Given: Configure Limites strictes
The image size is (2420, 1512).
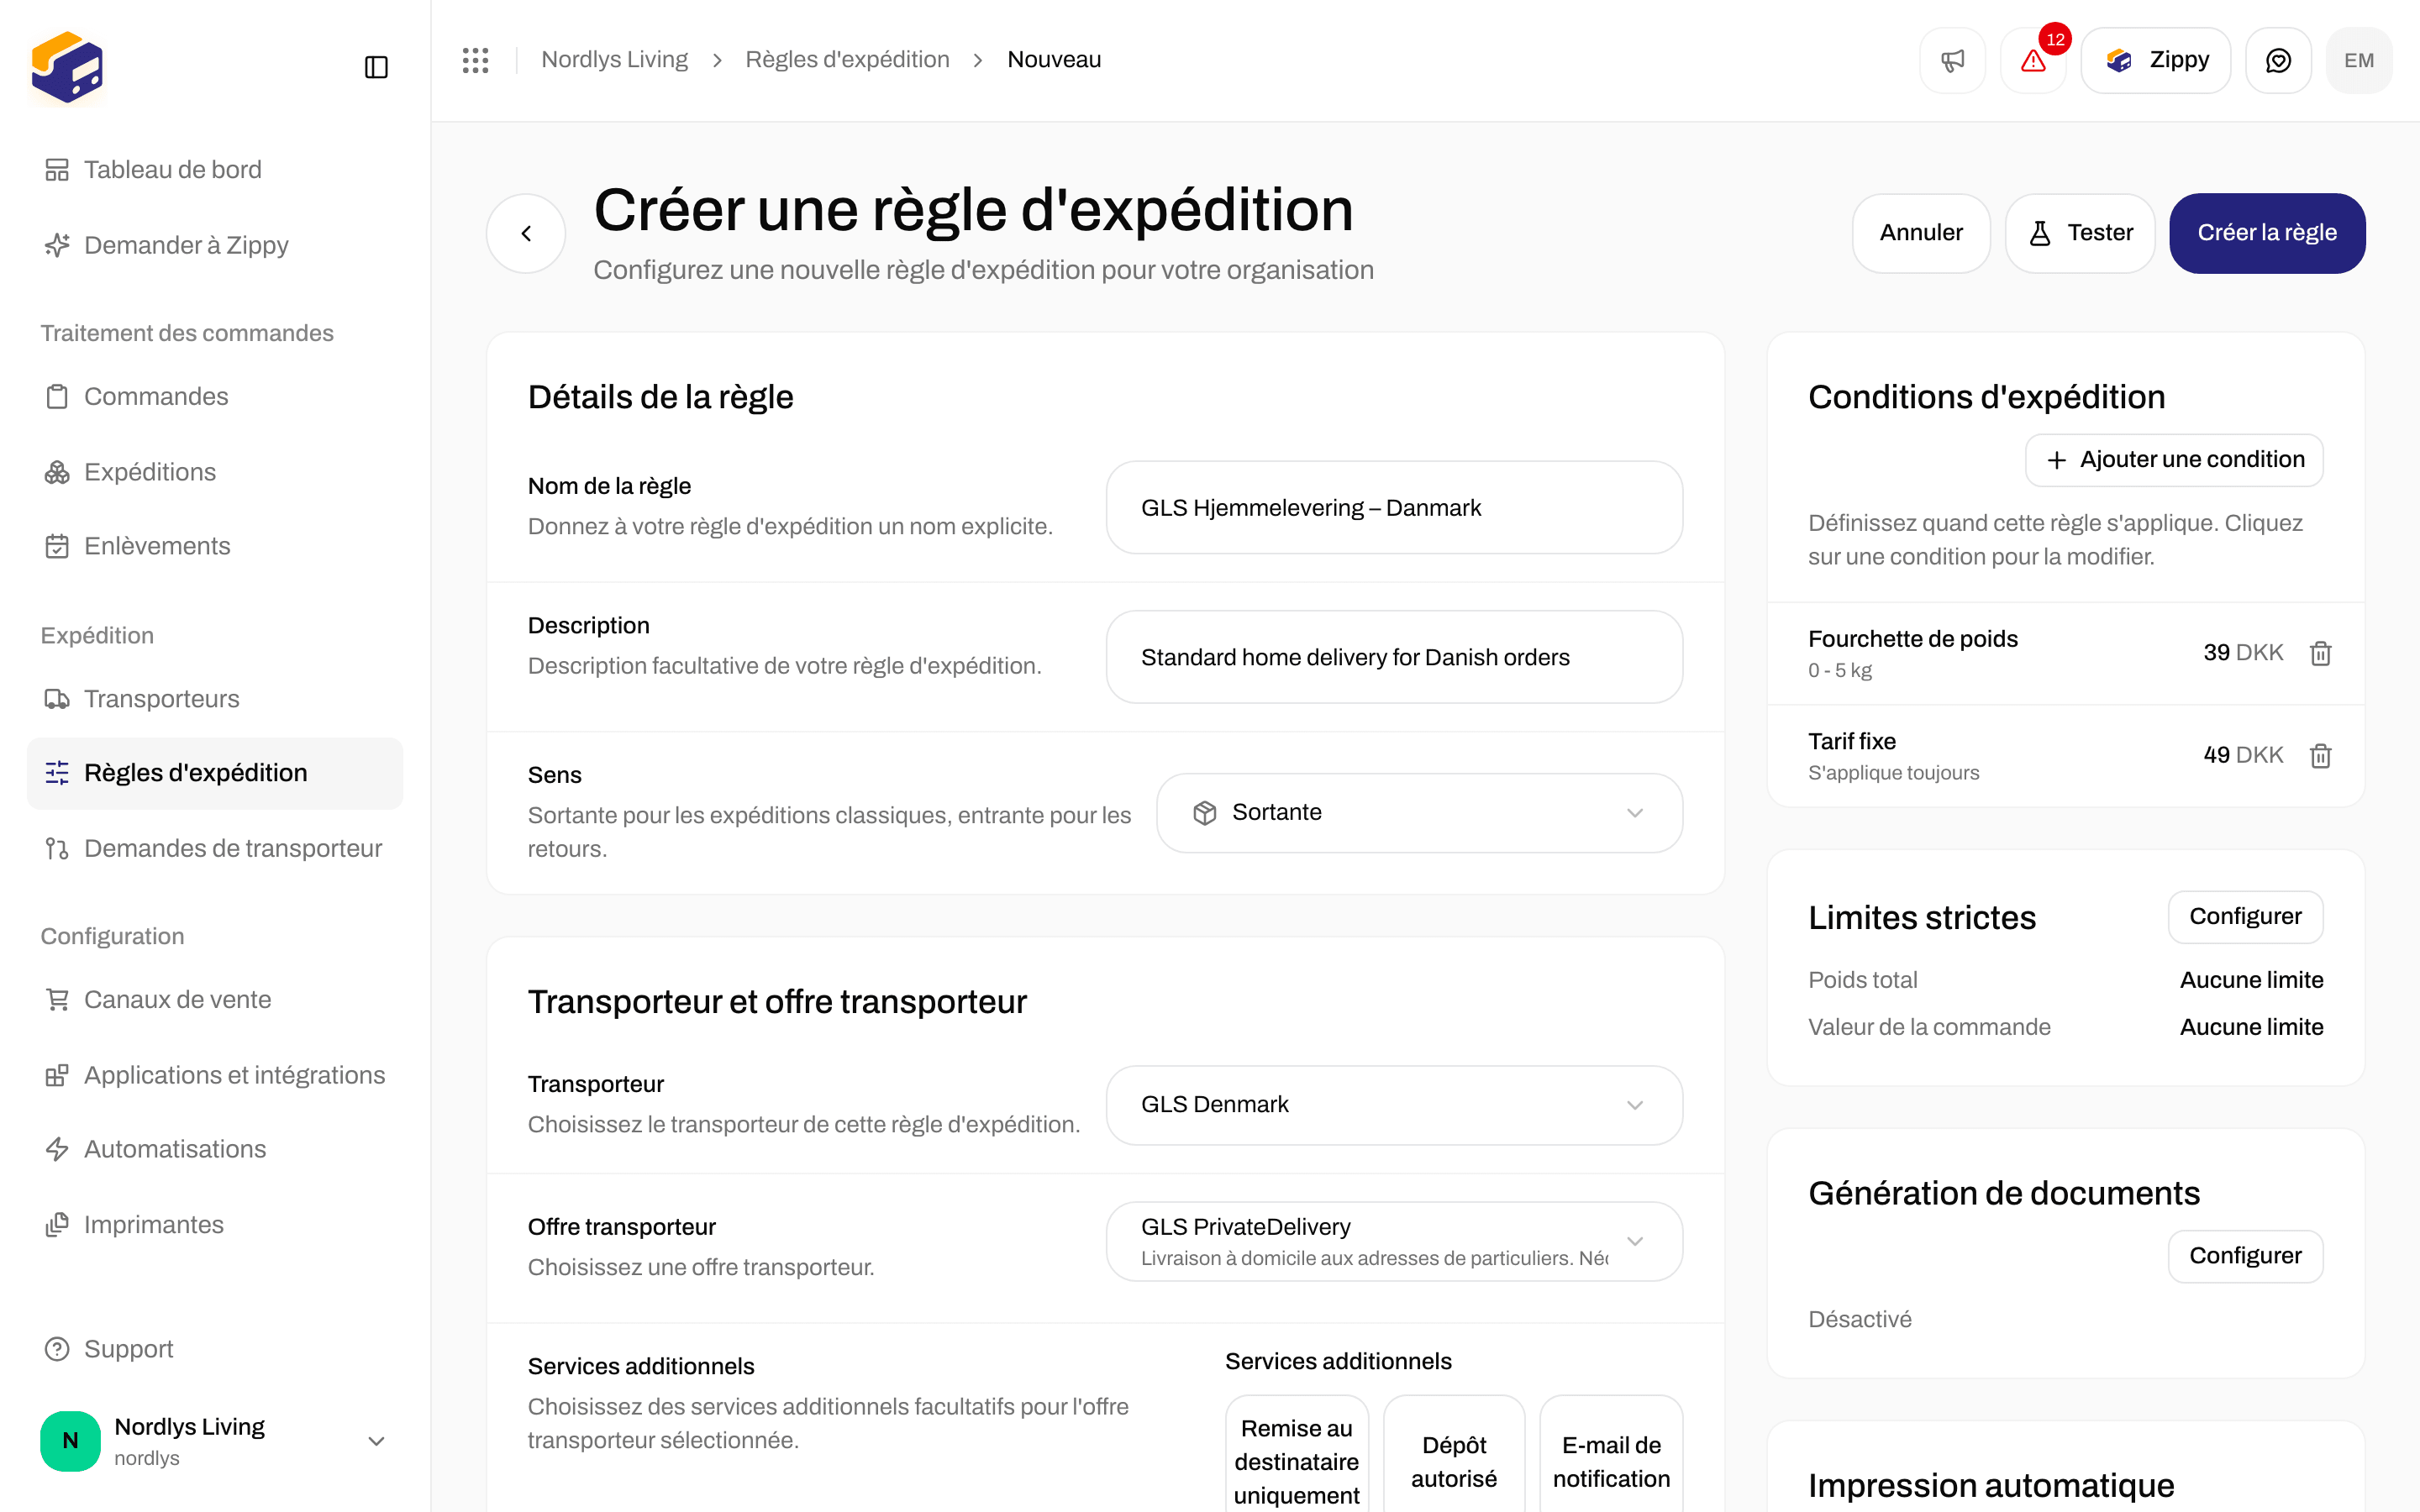Looking at the screenshot, I should (x=2245, y=917).
